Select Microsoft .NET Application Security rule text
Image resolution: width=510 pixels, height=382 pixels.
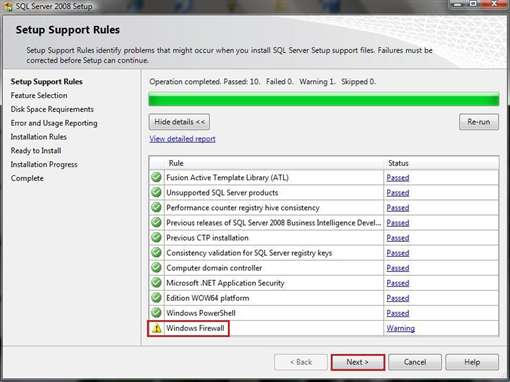tap(225, 283)
